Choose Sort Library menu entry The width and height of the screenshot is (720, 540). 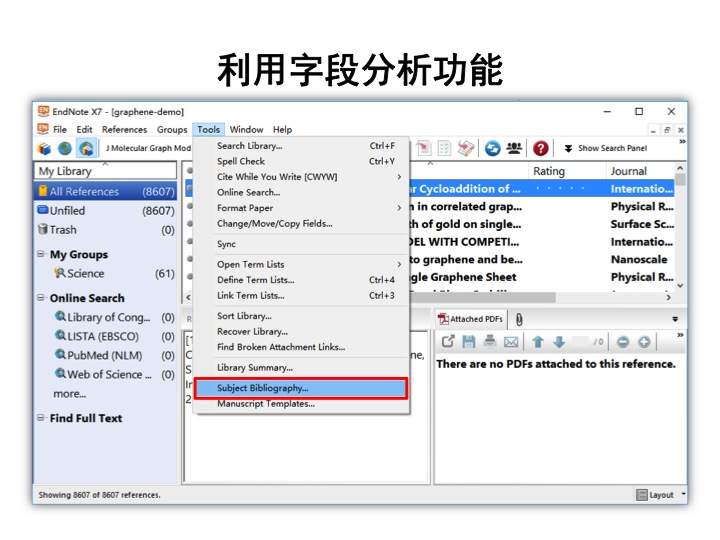pyautogui.click(x=301, y=316)
